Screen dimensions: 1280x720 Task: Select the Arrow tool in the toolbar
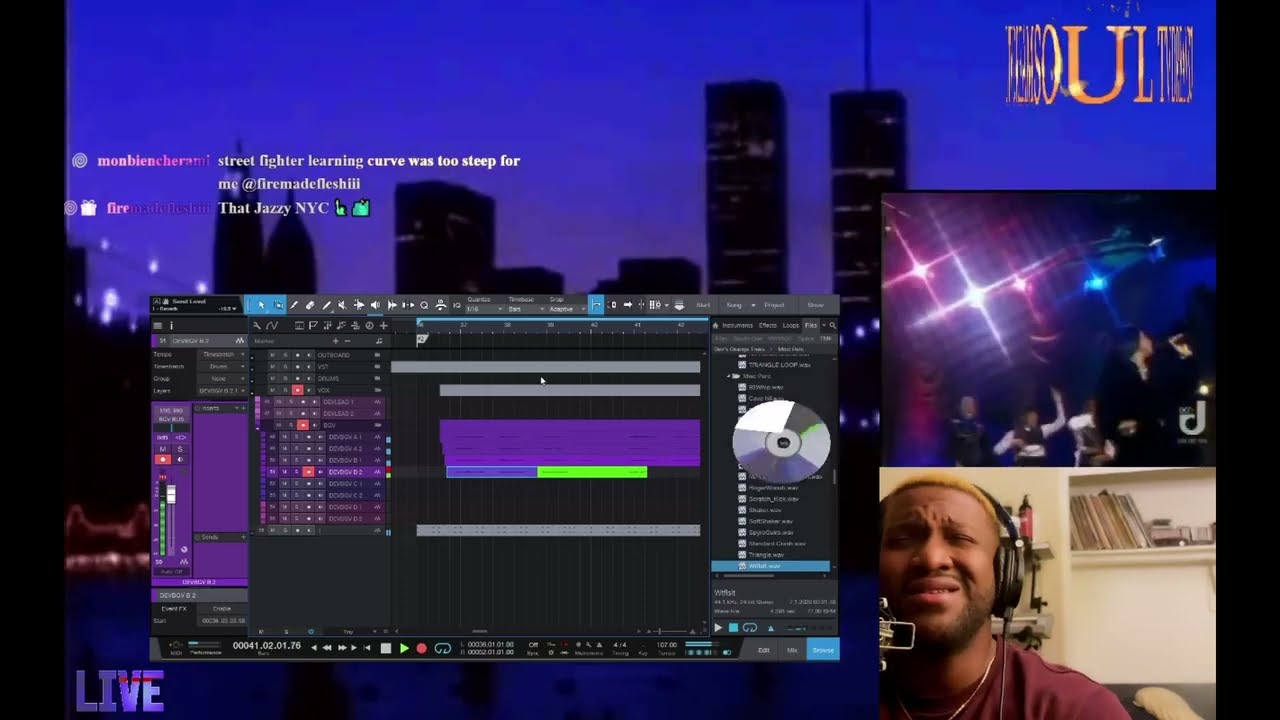(x=261, y=305)
